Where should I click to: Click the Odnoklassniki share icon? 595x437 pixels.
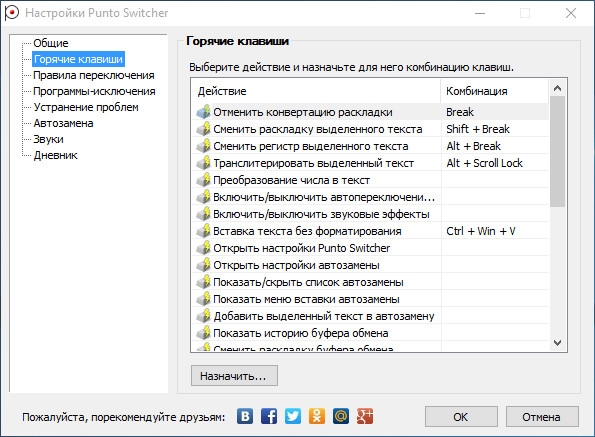(x=317, y=417)
